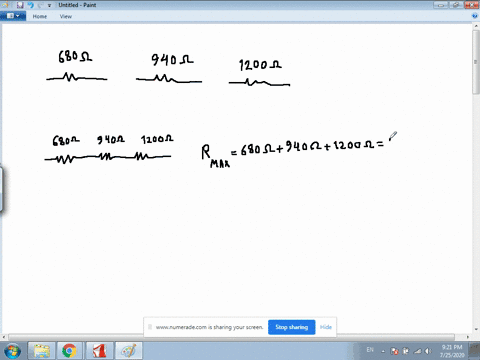Open the red PDF app in taskbar

(99, 351)
